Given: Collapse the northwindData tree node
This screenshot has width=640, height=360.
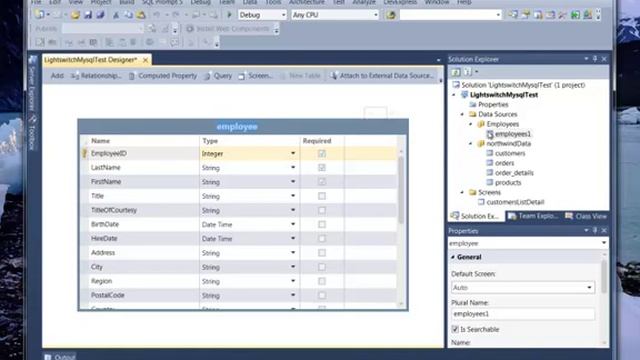Looking at the screenshot, I should (471, 144).
